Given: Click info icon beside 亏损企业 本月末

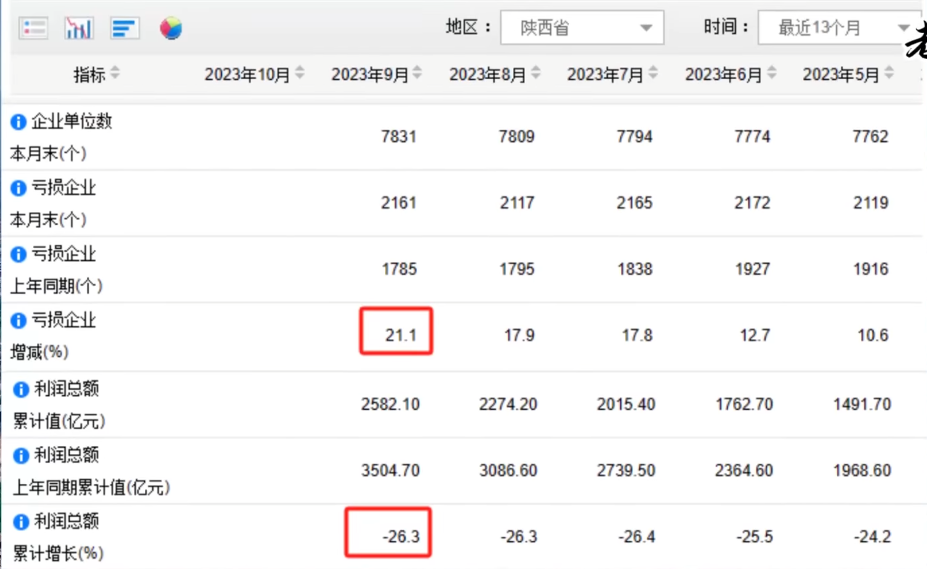Looking at the screenshot, I should [x=19, y=188].
